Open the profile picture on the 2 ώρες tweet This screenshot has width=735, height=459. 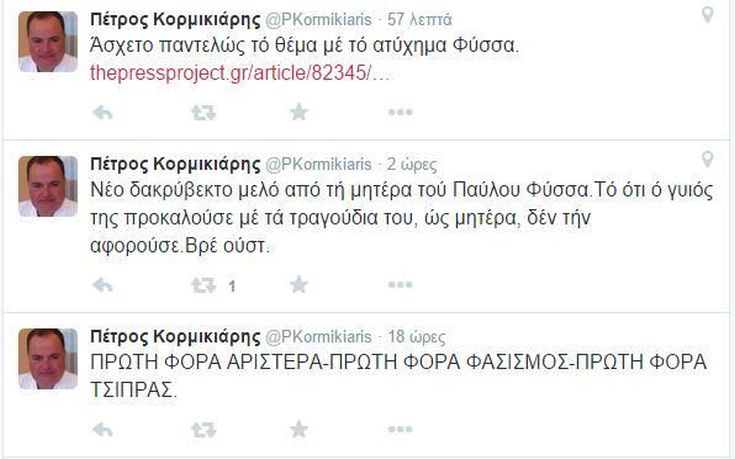(x=47, y=187)
